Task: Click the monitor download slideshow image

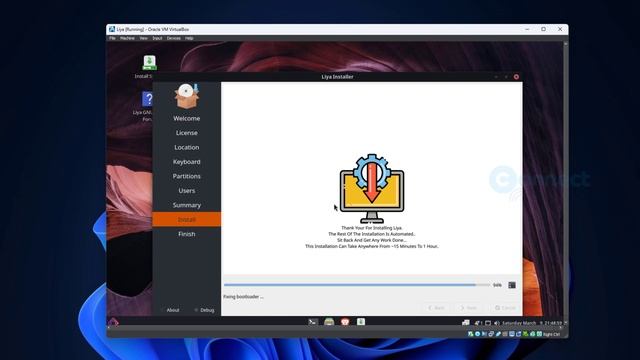Action: tap(372, 188)
